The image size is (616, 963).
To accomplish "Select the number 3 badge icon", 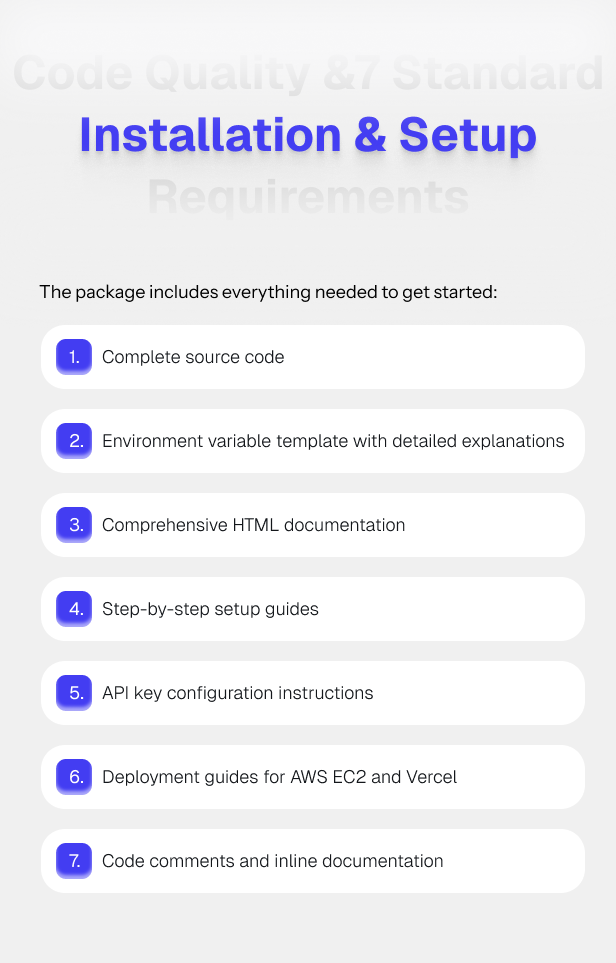I will click(x=74, y=525).
